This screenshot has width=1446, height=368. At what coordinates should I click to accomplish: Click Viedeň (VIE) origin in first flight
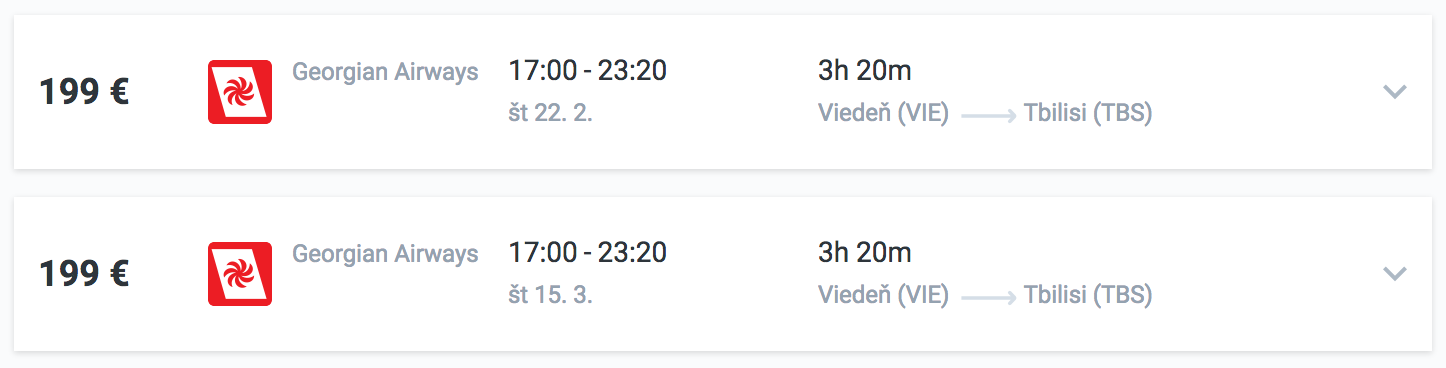click(x=884, y=114)
